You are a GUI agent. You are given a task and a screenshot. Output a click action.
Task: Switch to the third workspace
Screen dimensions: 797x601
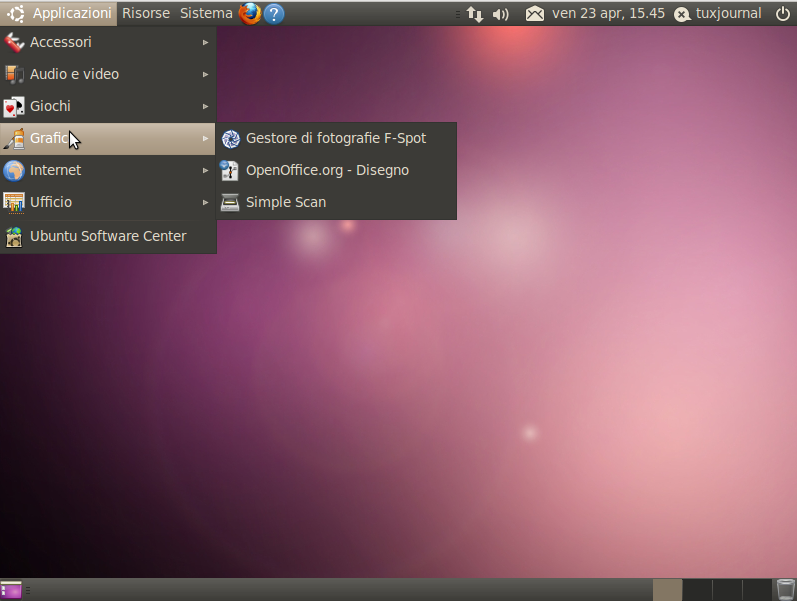click(727, 590)
